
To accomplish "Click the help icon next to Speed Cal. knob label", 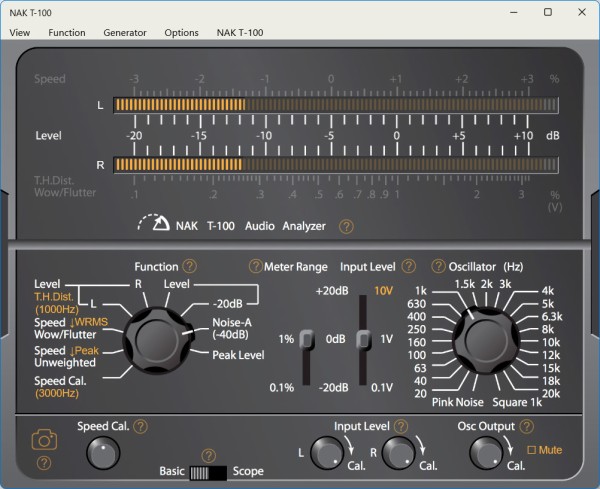I will pyautogui.click(x=140, y=426).
